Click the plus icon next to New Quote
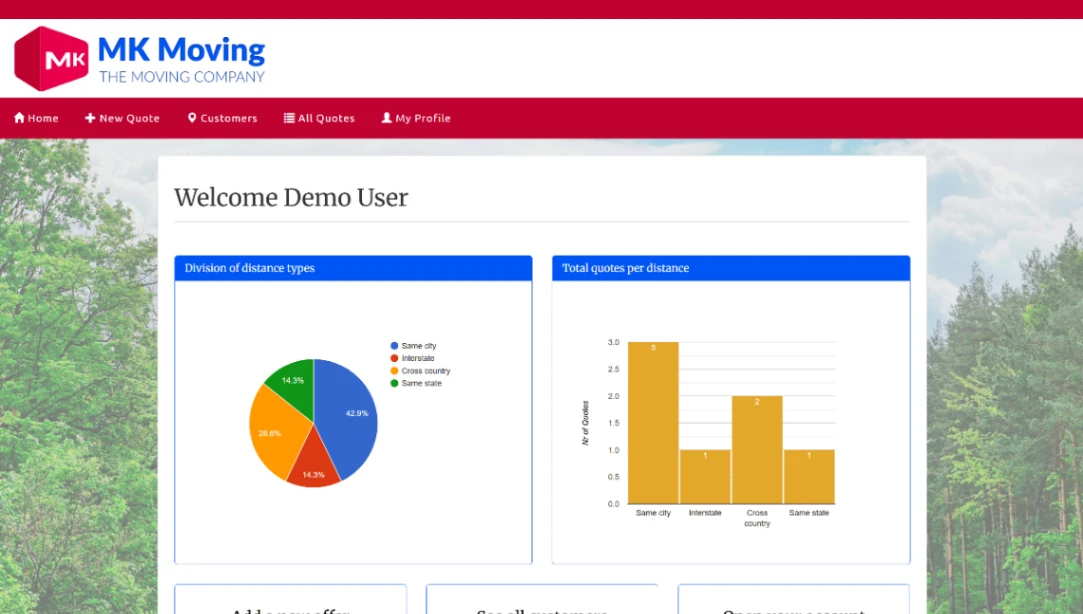 click(x=90, y=117)
